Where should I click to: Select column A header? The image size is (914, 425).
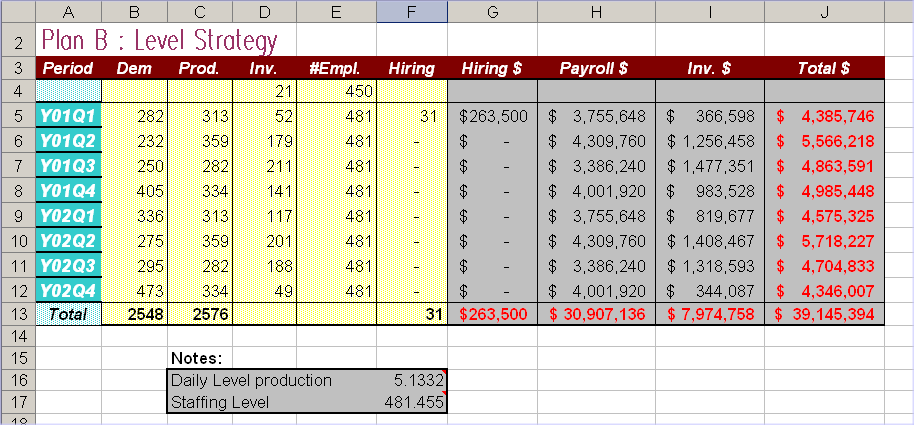pos(68,12)
